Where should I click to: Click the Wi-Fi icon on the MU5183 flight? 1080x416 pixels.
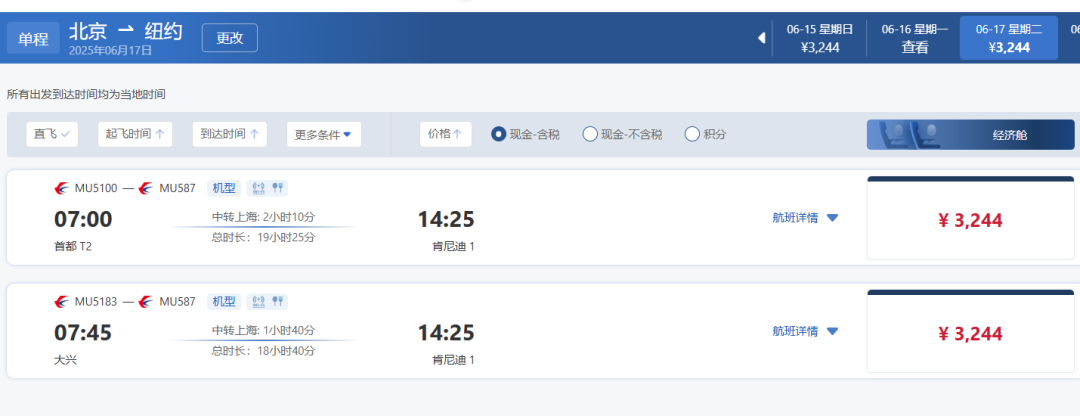(258, 301)
